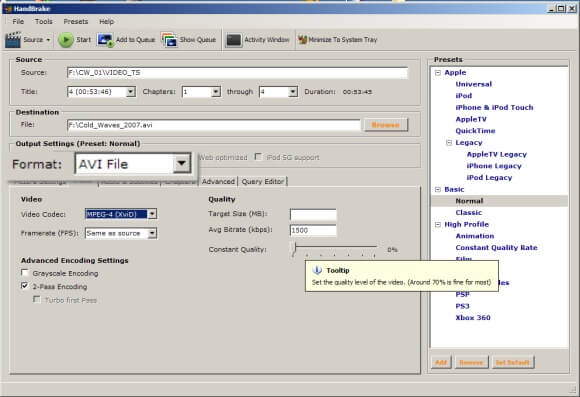Select the AppleTV preset
The height and width of the screenshot is (397, 580).
[471, 119]
